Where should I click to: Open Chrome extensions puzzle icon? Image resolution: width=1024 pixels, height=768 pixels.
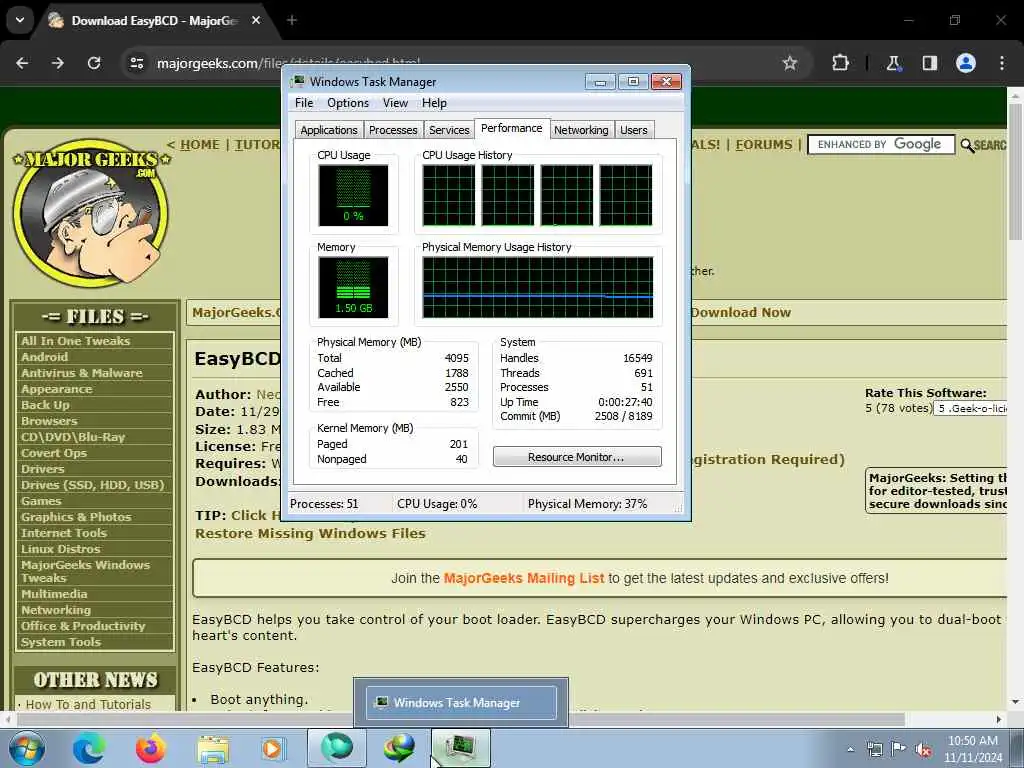(840, 63)
